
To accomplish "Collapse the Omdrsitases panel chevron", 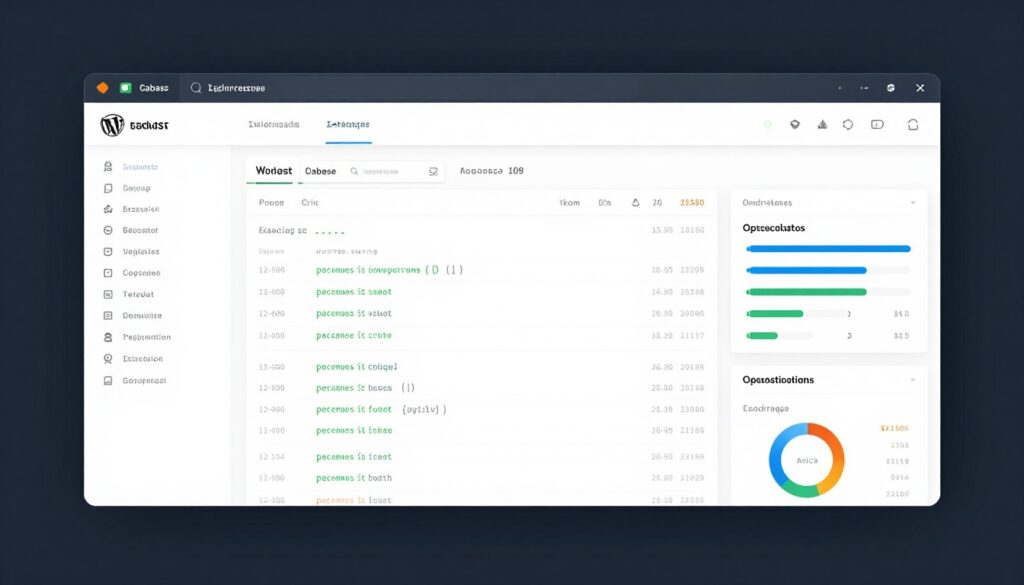I will click(x=913, y=202).
